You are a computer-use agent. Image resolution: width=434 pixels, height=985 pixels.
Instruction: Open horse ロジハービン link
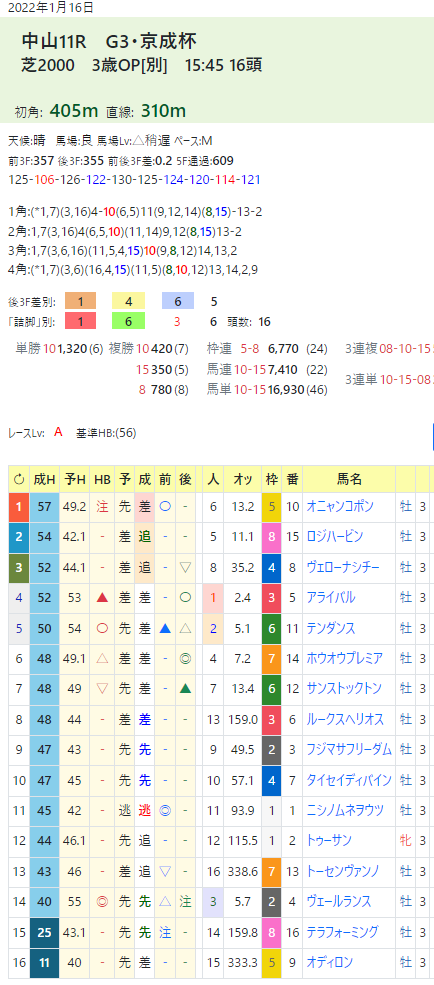point(334,536)
